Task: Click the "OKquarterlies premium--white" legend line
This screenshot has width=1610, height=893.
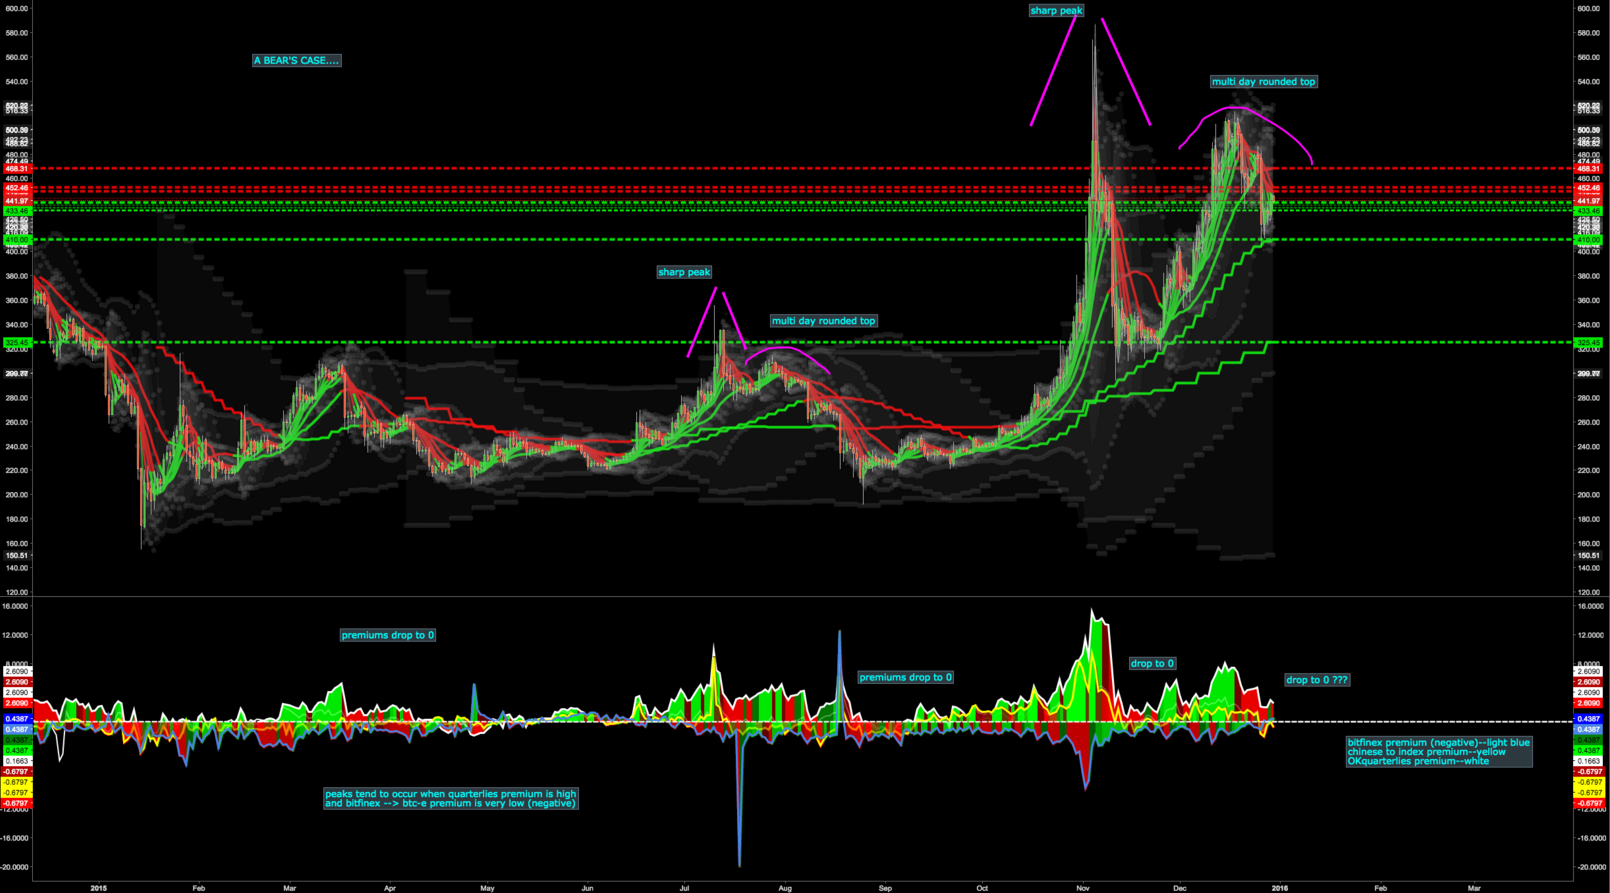Action: [1418, 761]
